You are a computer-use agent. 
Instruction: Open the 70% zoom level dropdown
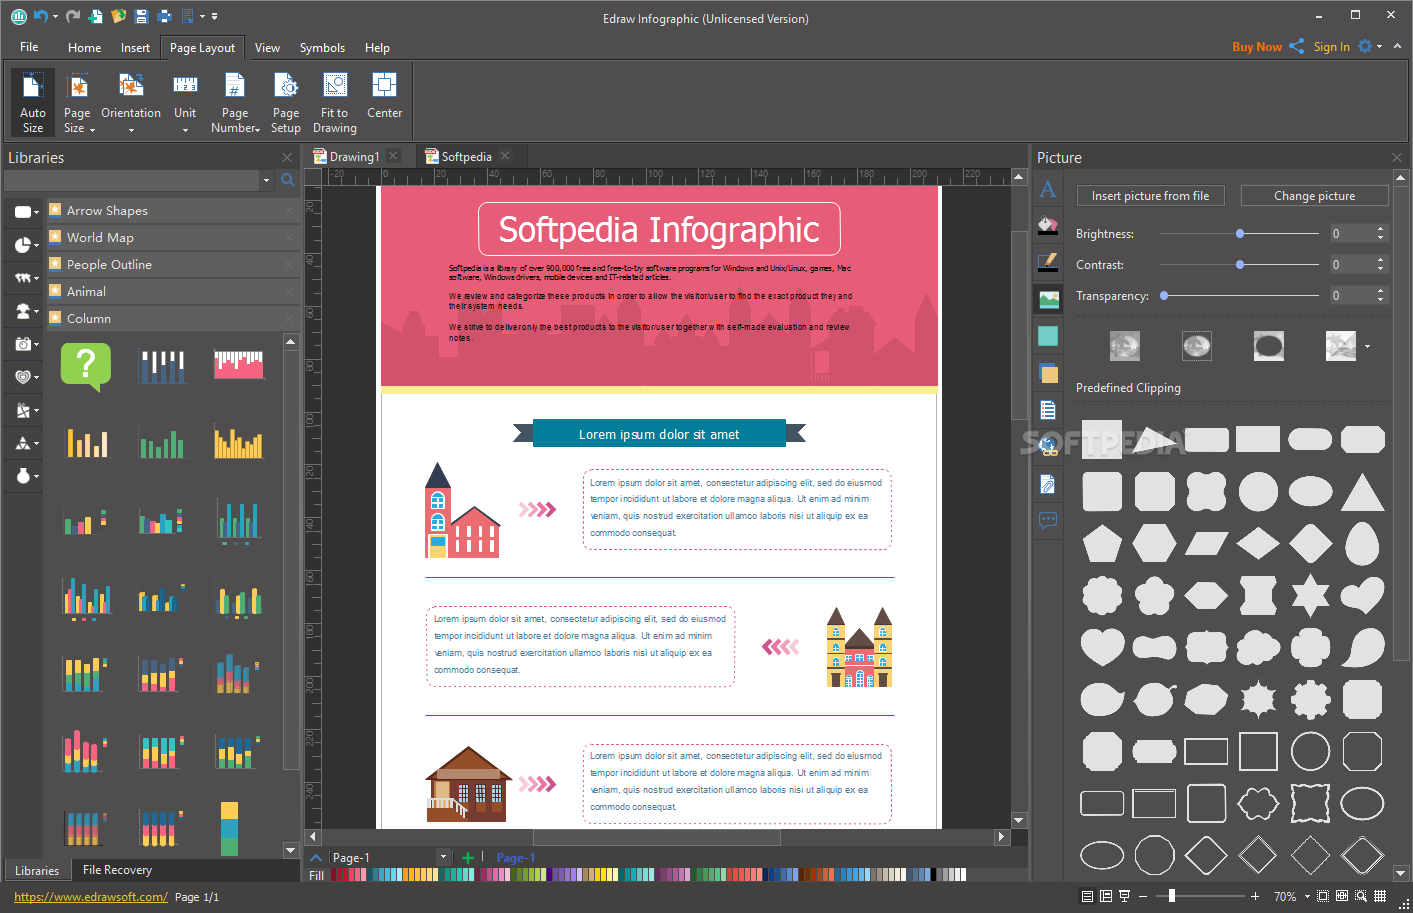coord(1307,897)
